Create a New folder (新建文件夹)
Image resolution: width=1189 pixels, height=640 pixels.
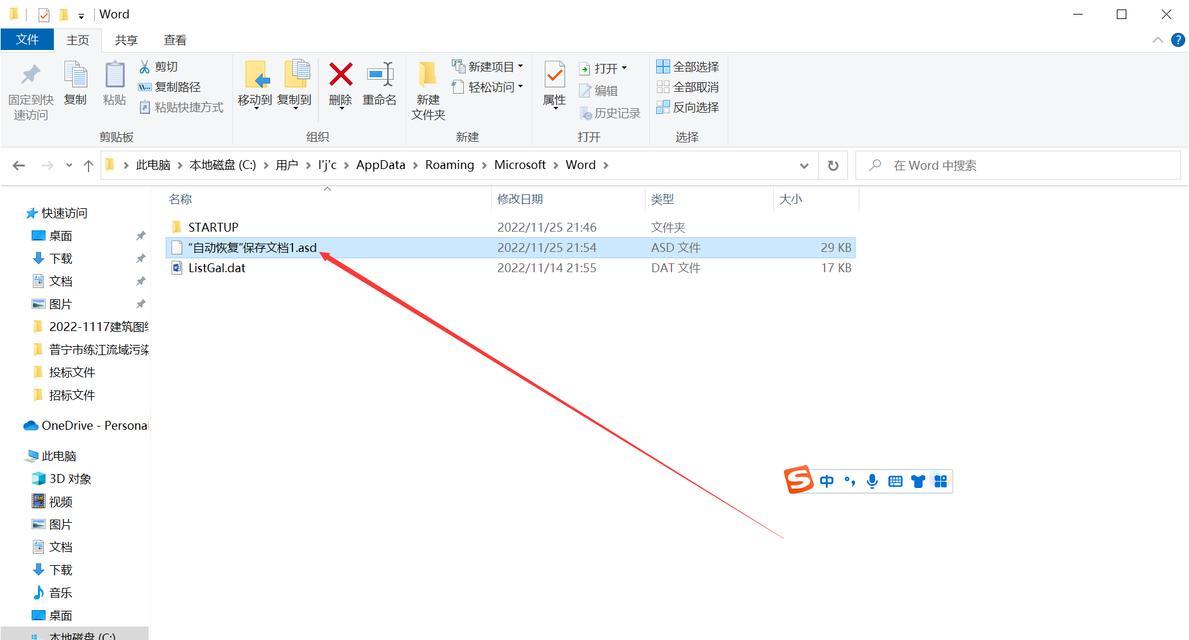(x=428, y=90)
